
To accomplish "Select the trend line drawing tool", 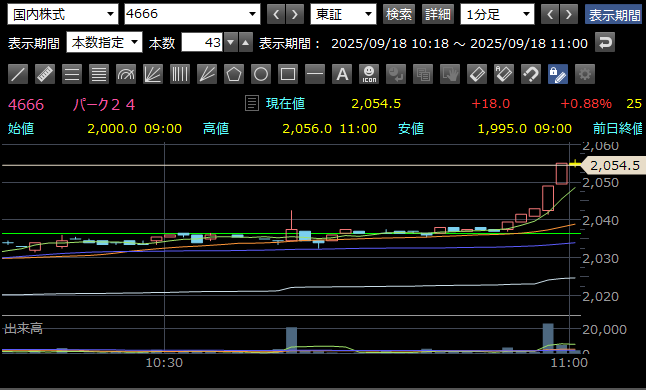I will coord(18,74).
